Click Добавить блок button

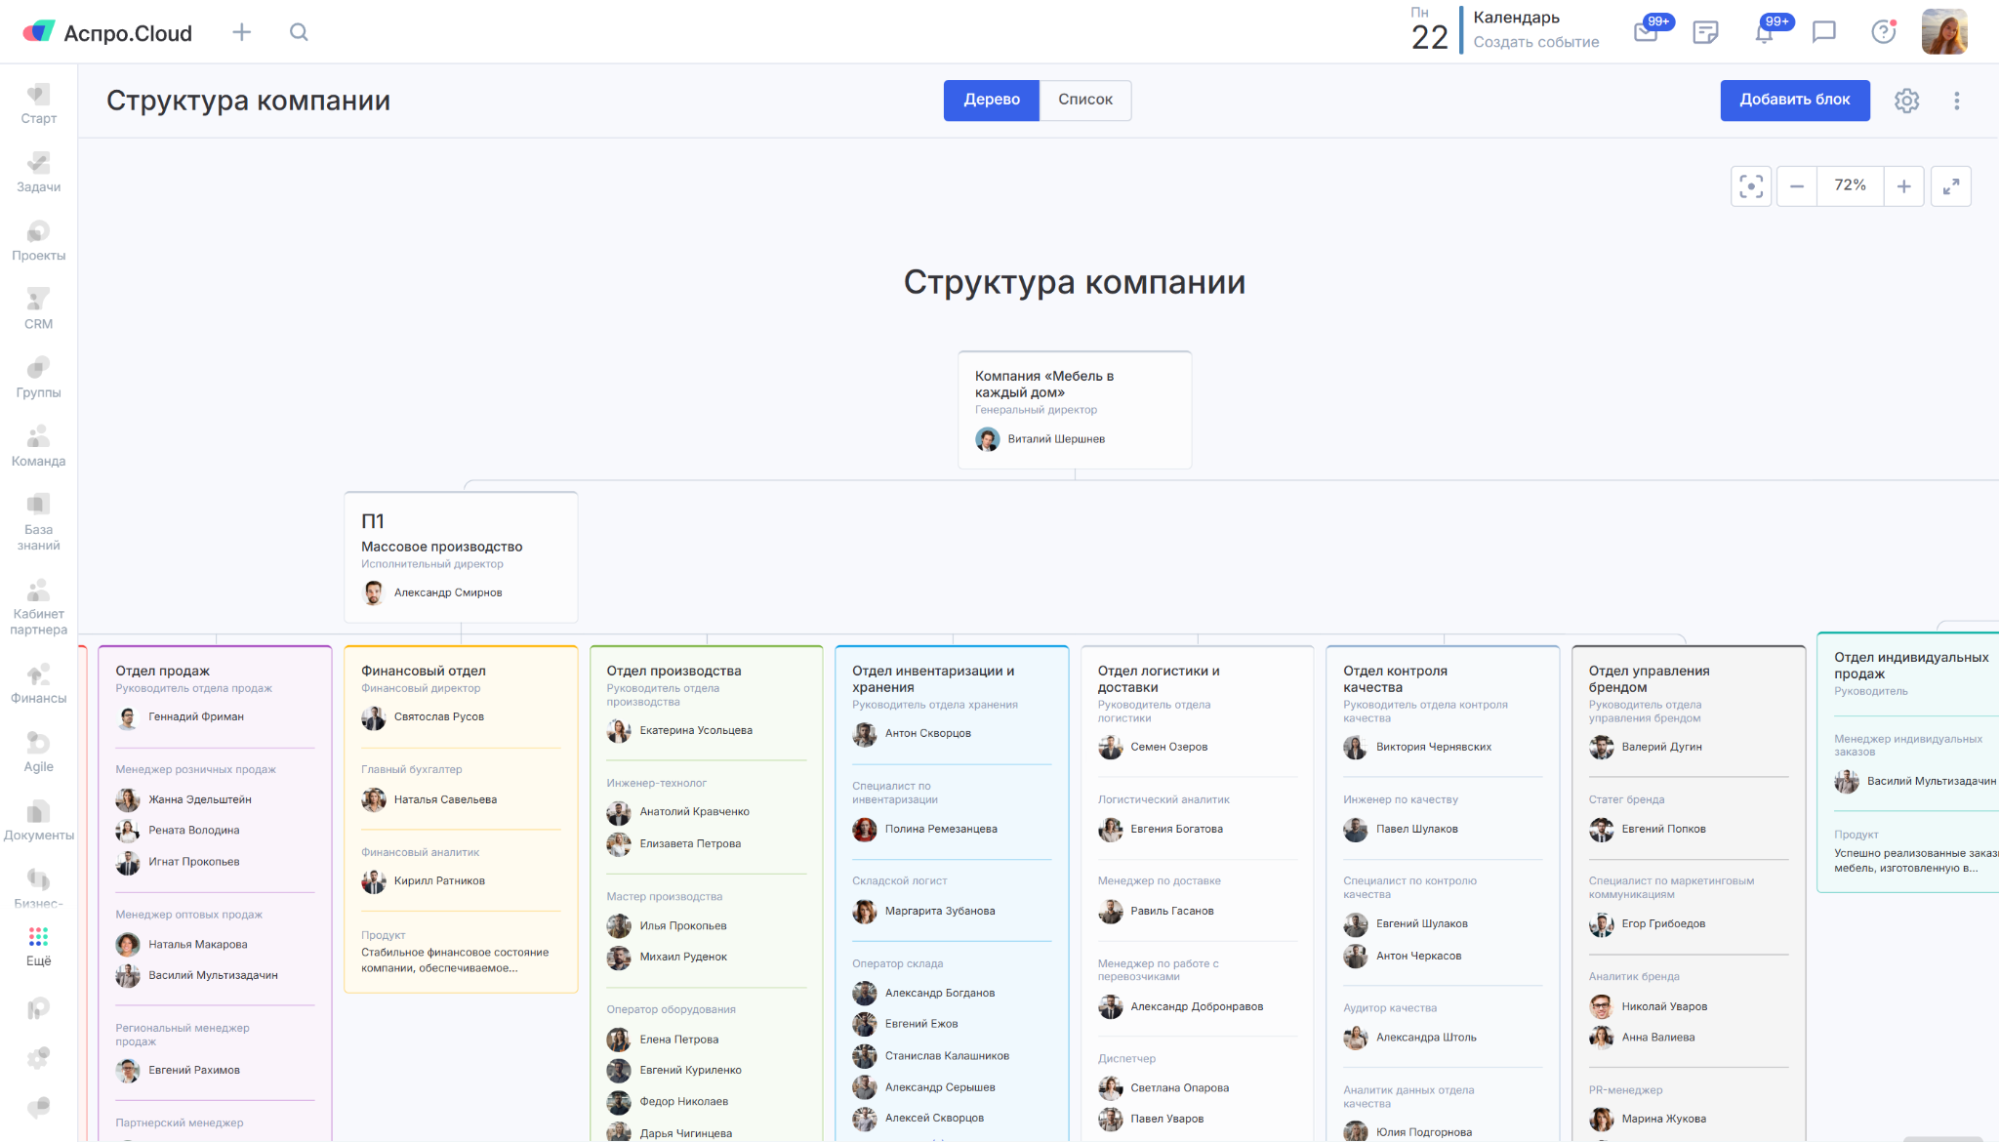(x=1794, y=100)
